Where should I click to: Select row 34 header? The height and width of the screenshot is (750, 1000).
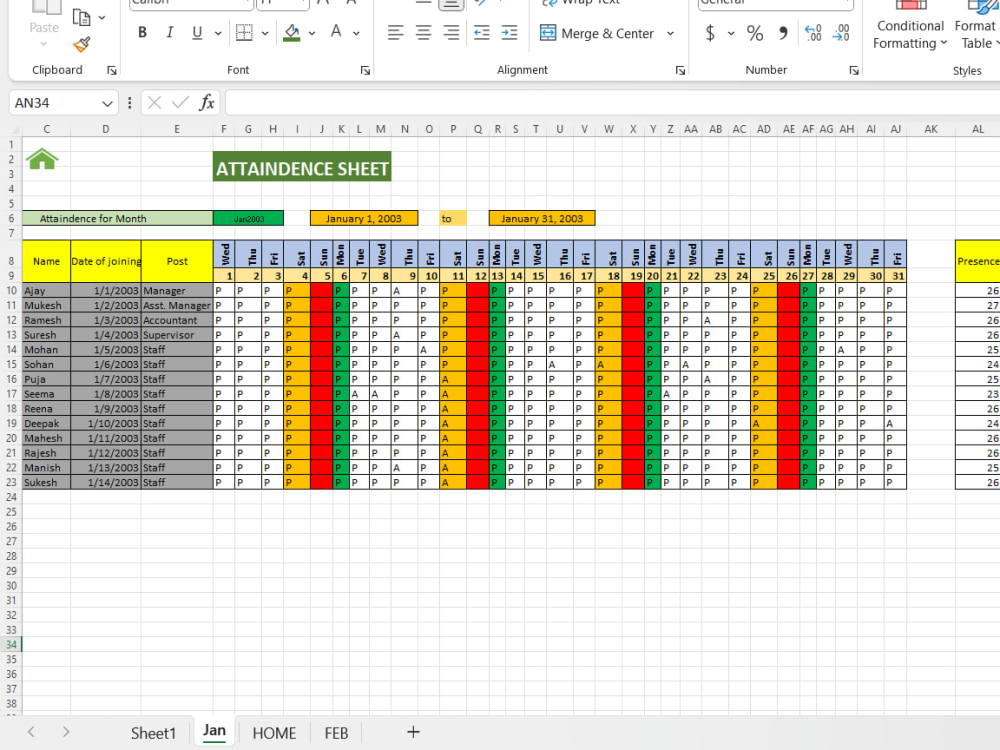tap(11, 645)
